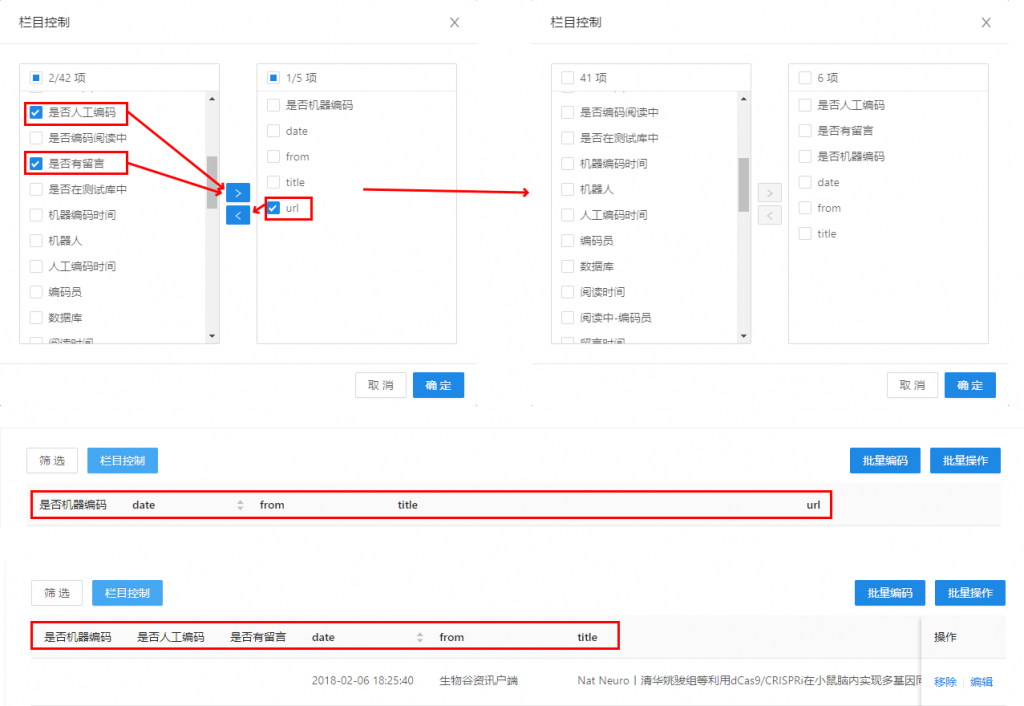The width and height of the screenshot is (1024, 706).
Task: Close the right 栏目控制 dialog
Action: 986,22
